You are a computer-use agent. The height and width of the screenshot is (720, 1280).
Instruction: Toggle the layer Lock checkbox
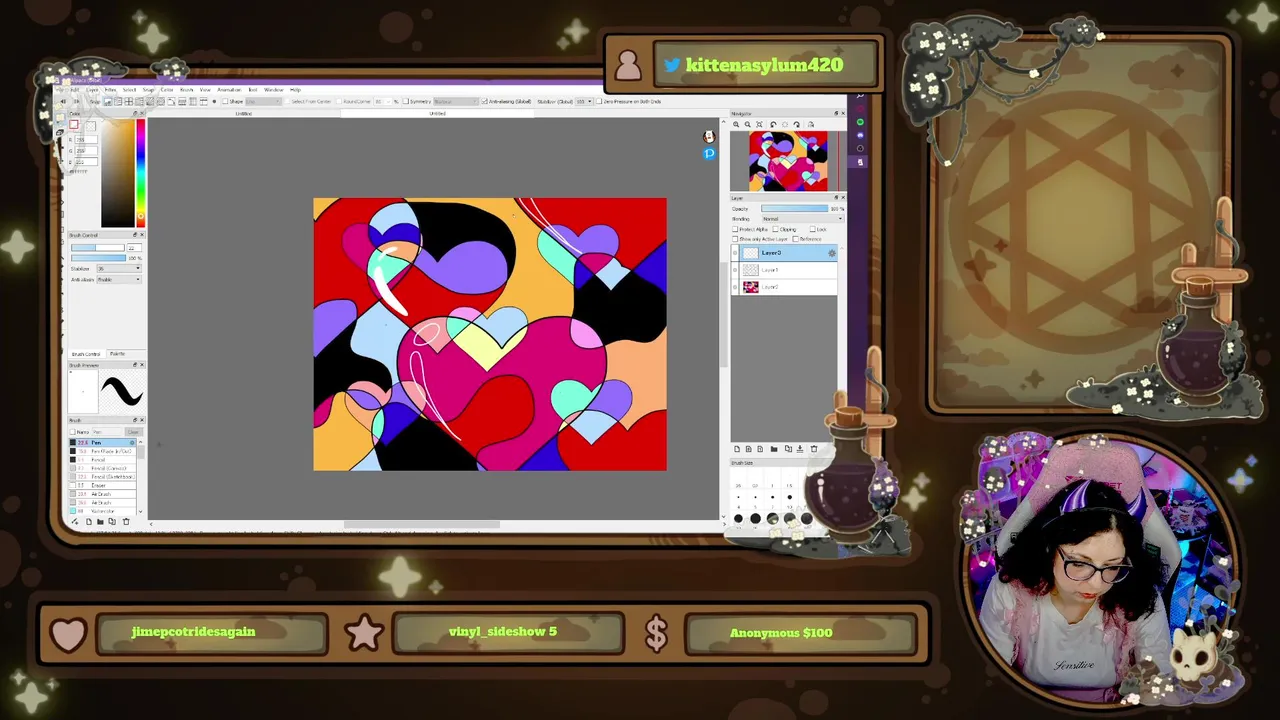[x=813, y=229]
